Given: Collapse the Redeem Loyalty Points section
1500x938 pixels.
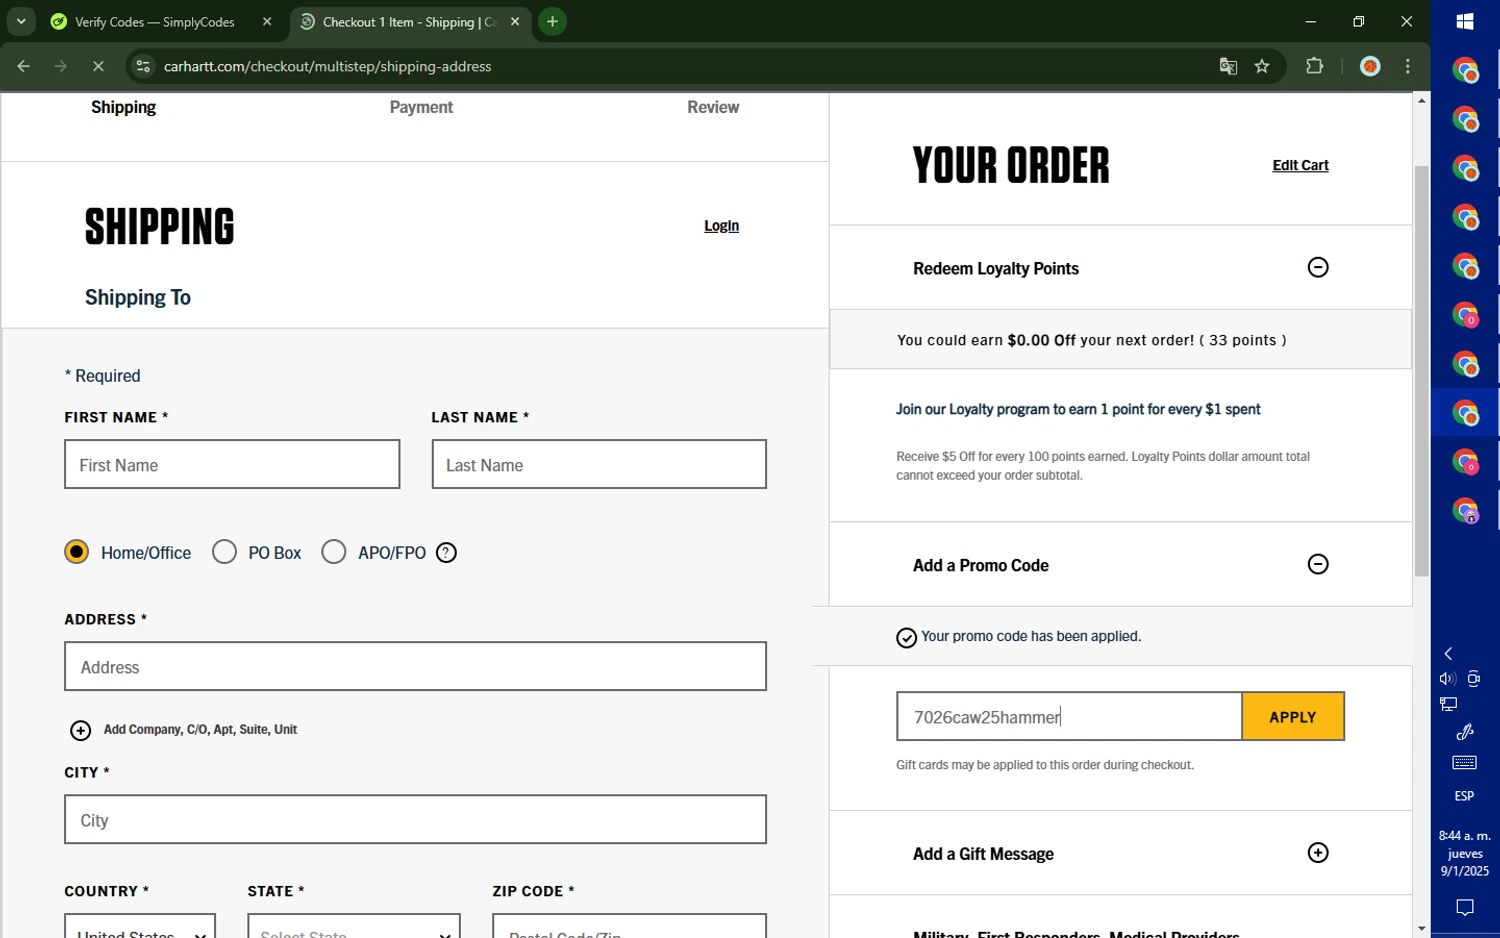Looking at the screenshot, I should (x=1318, y=267).
